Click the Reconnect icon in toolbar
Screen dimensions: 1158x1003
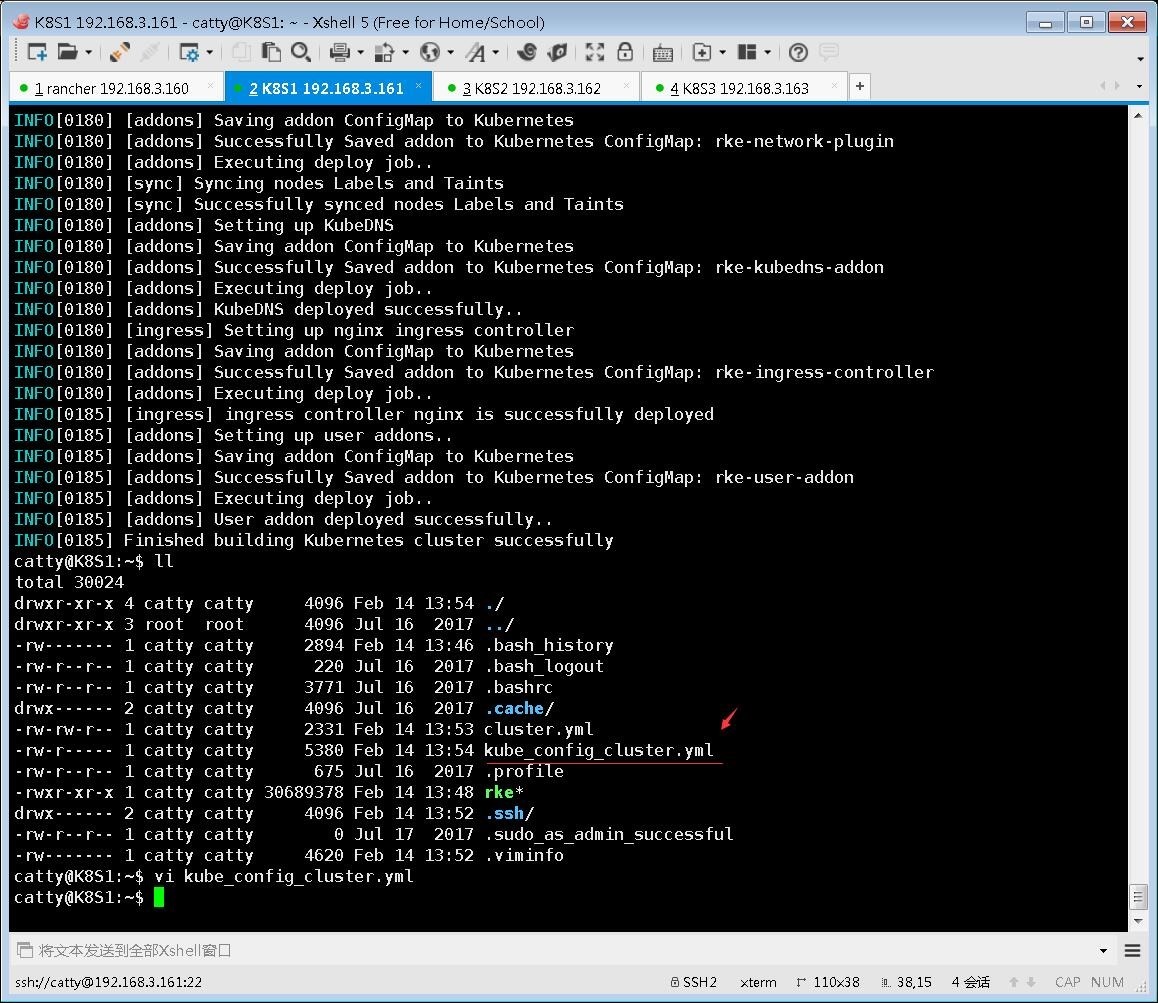click(x=151, y=52)
